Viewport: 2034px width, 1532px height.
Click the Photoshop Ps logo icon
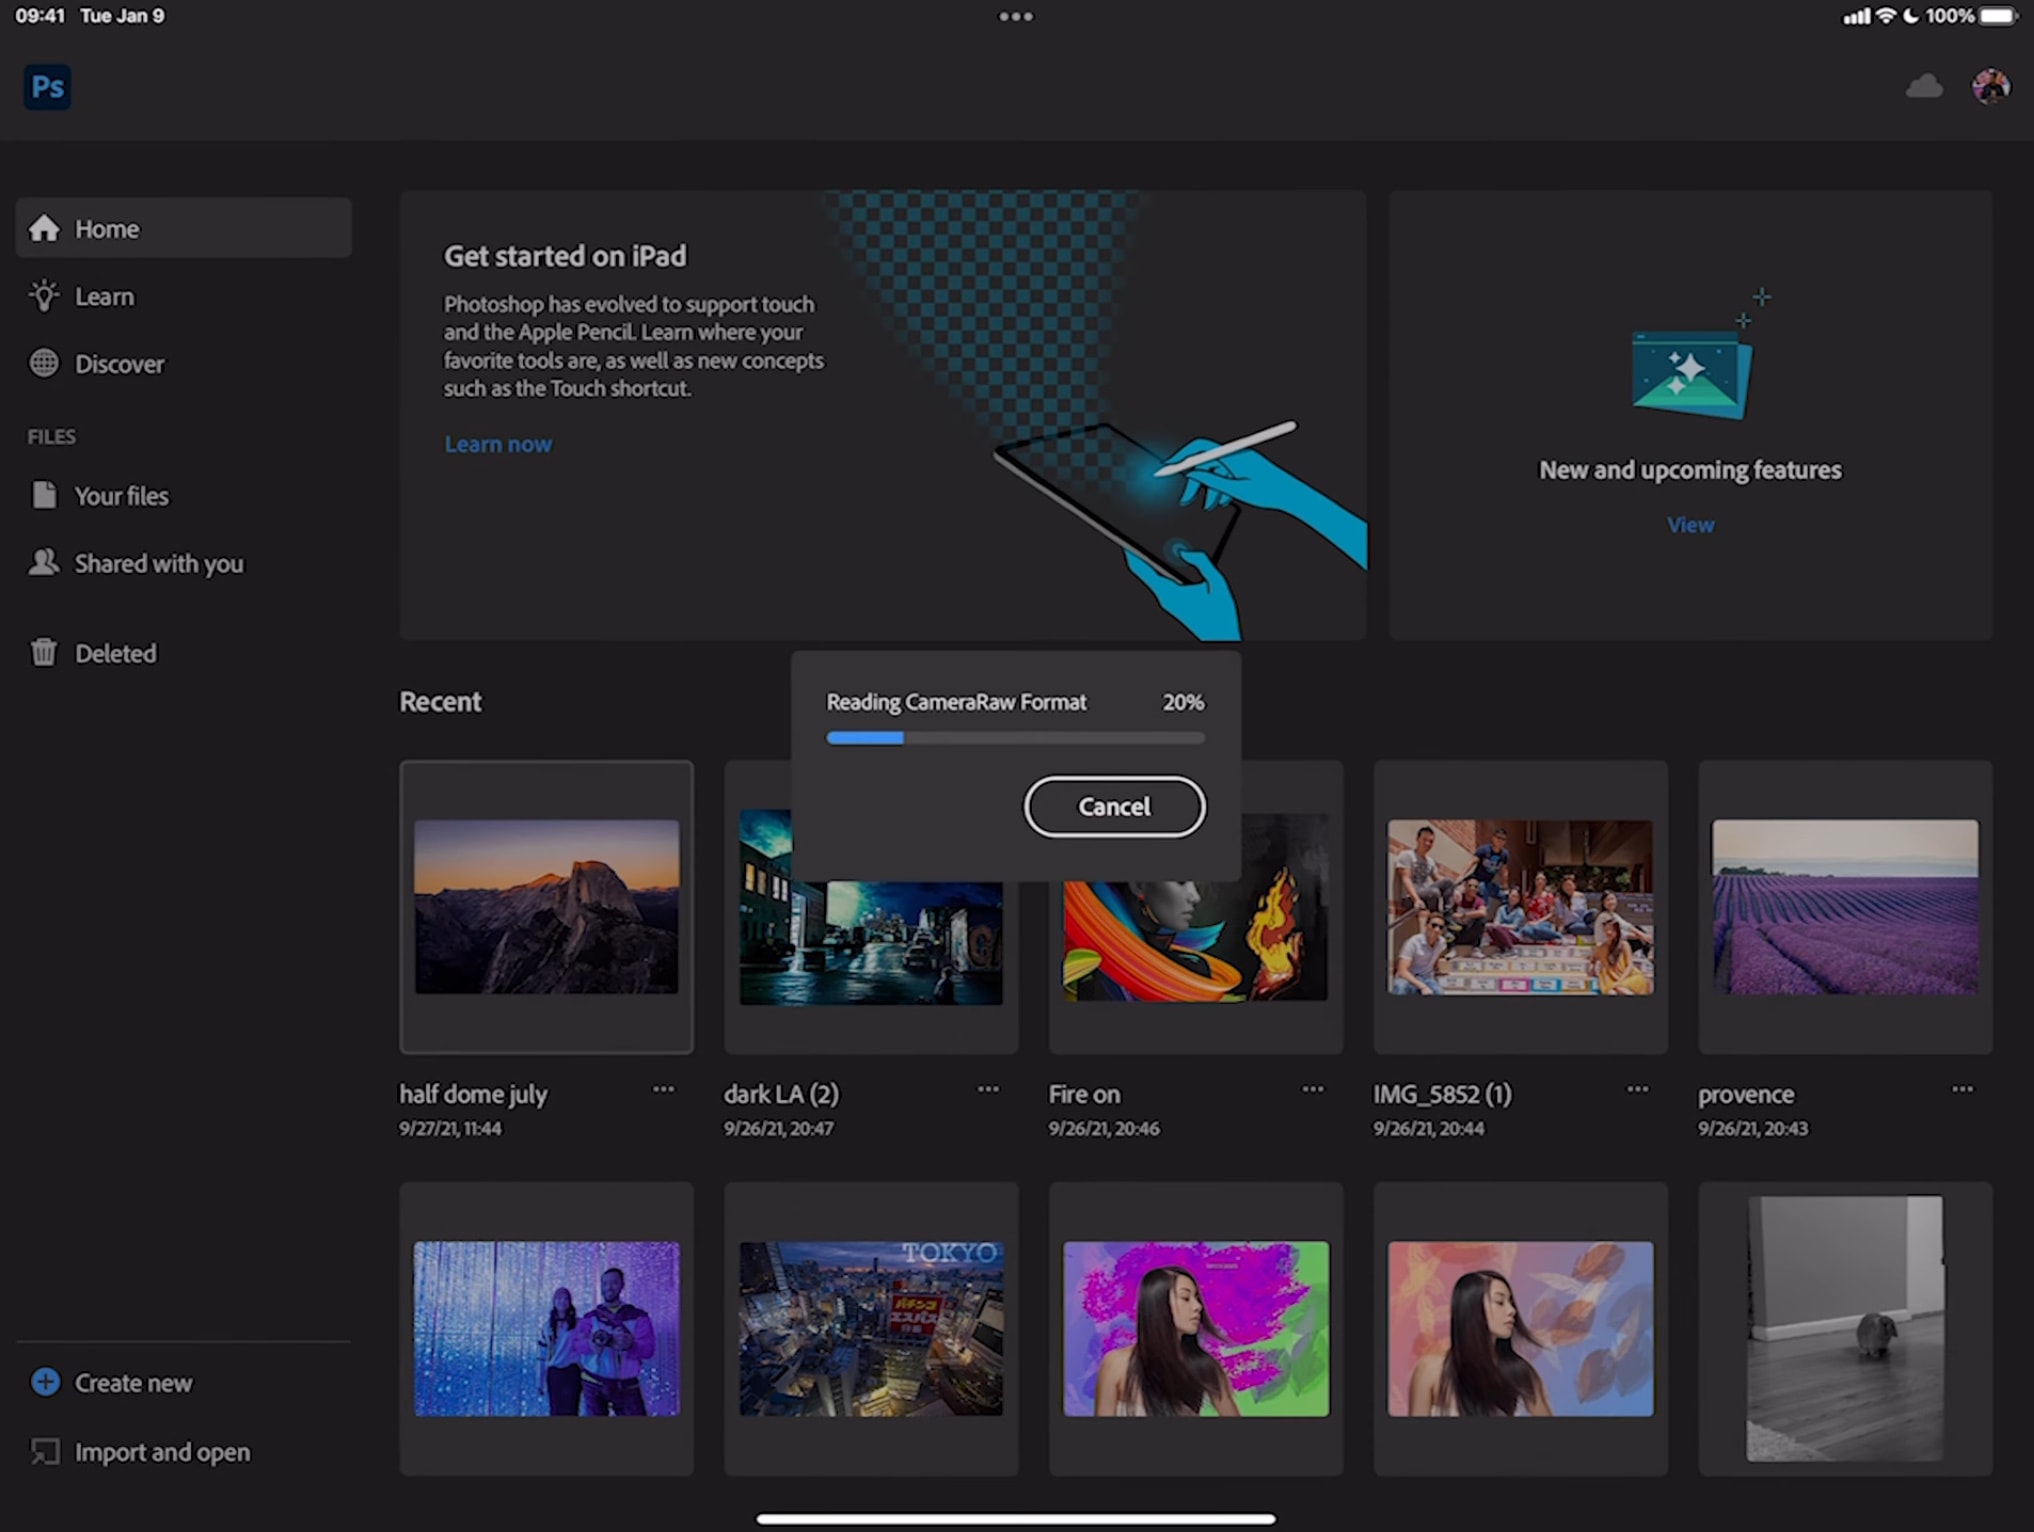pos(47,87)
